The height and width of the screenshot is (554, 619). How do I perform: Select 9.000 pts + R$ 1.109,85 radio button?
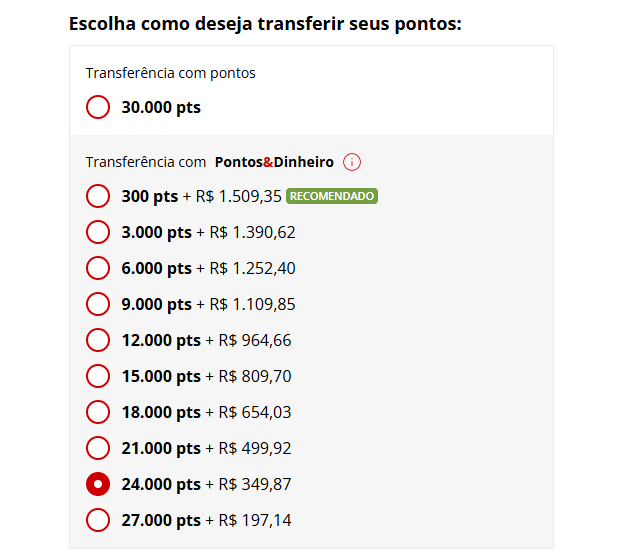(98, 304)
